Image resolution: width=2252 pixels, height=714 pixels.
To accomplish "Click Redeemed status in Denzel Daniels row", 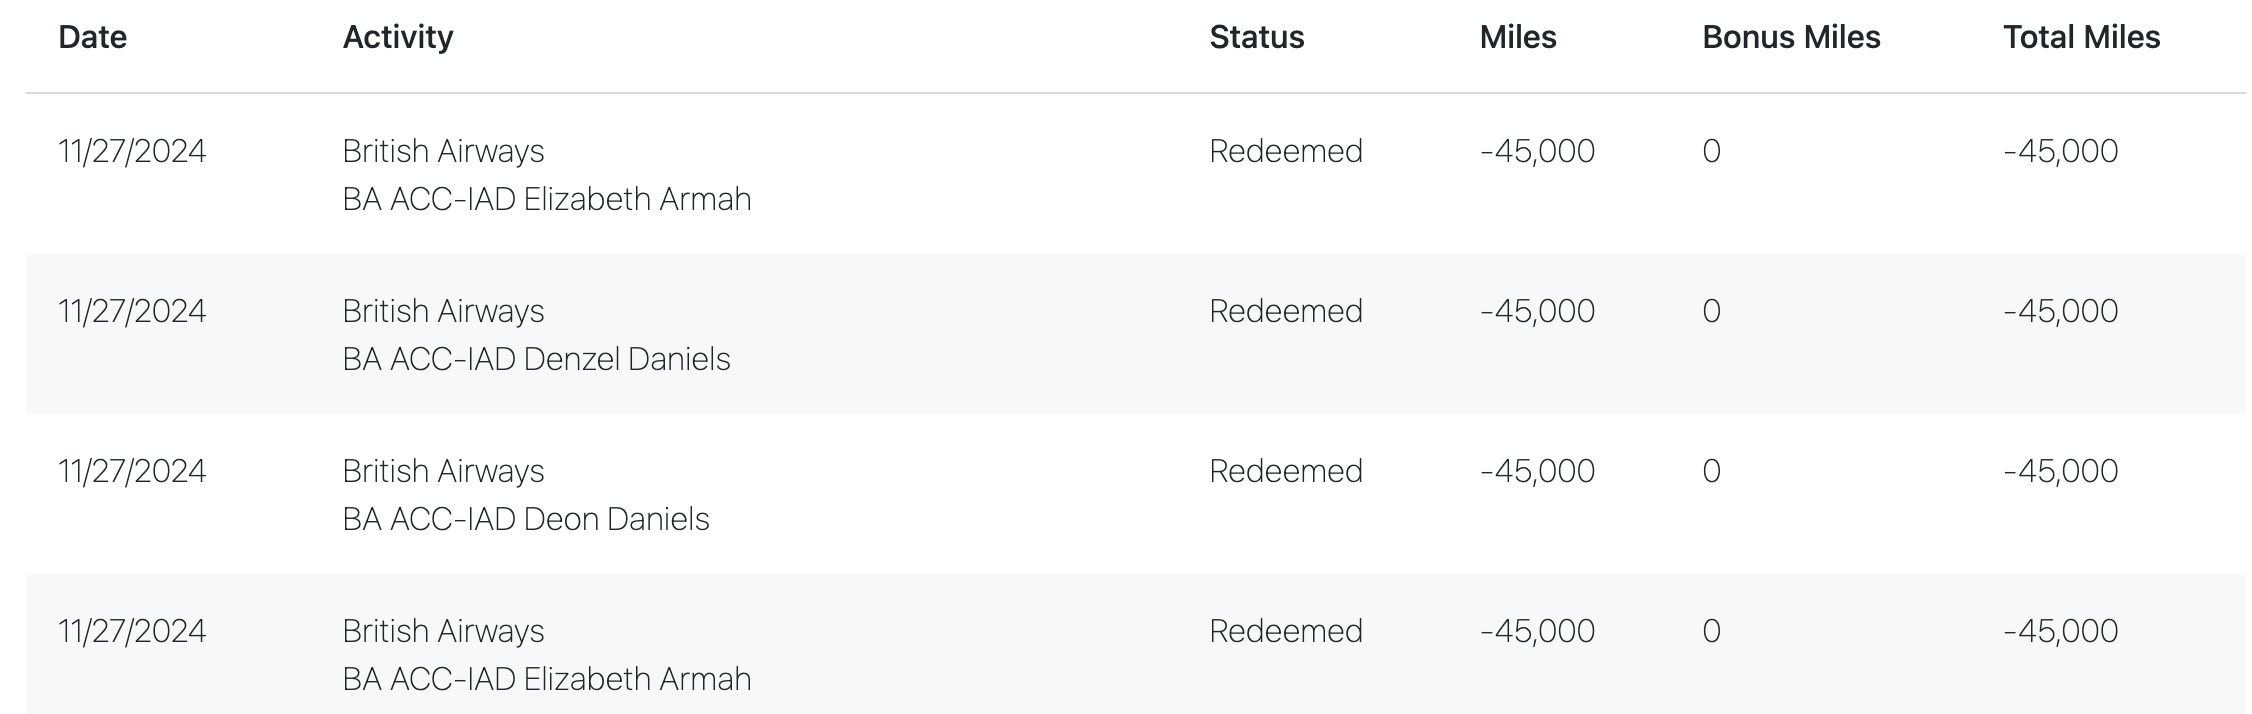I will click(x=1286, y=311).
